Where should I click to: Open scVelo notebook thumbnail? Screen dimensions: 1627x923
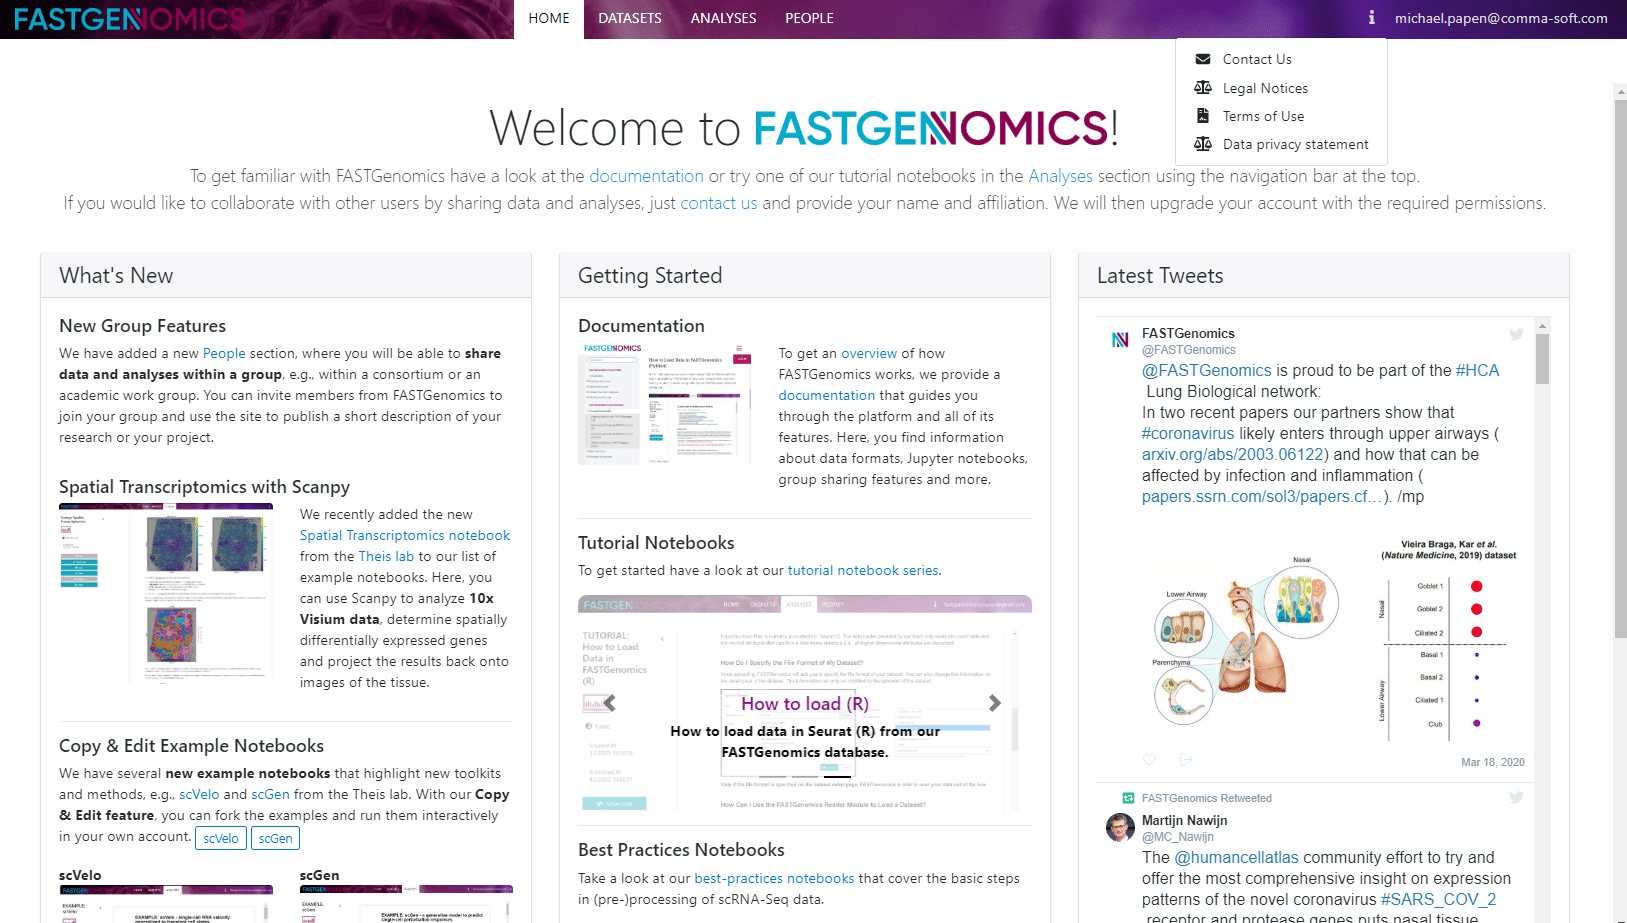point(166,904)
